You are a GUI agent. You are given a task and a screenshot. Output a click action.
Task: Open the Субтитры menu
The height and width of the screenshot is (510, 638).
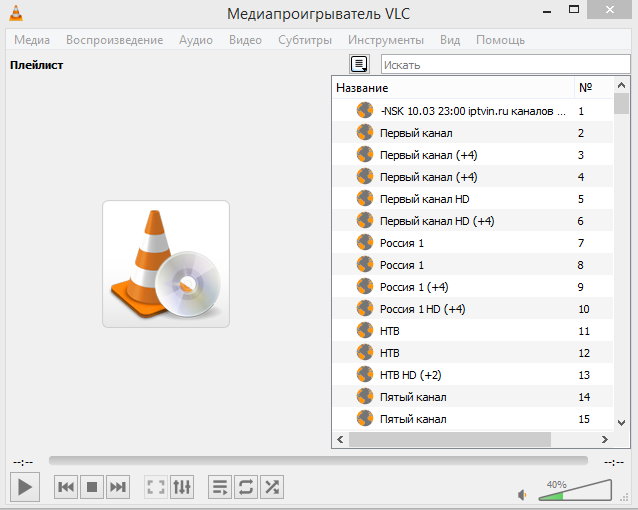305,40
